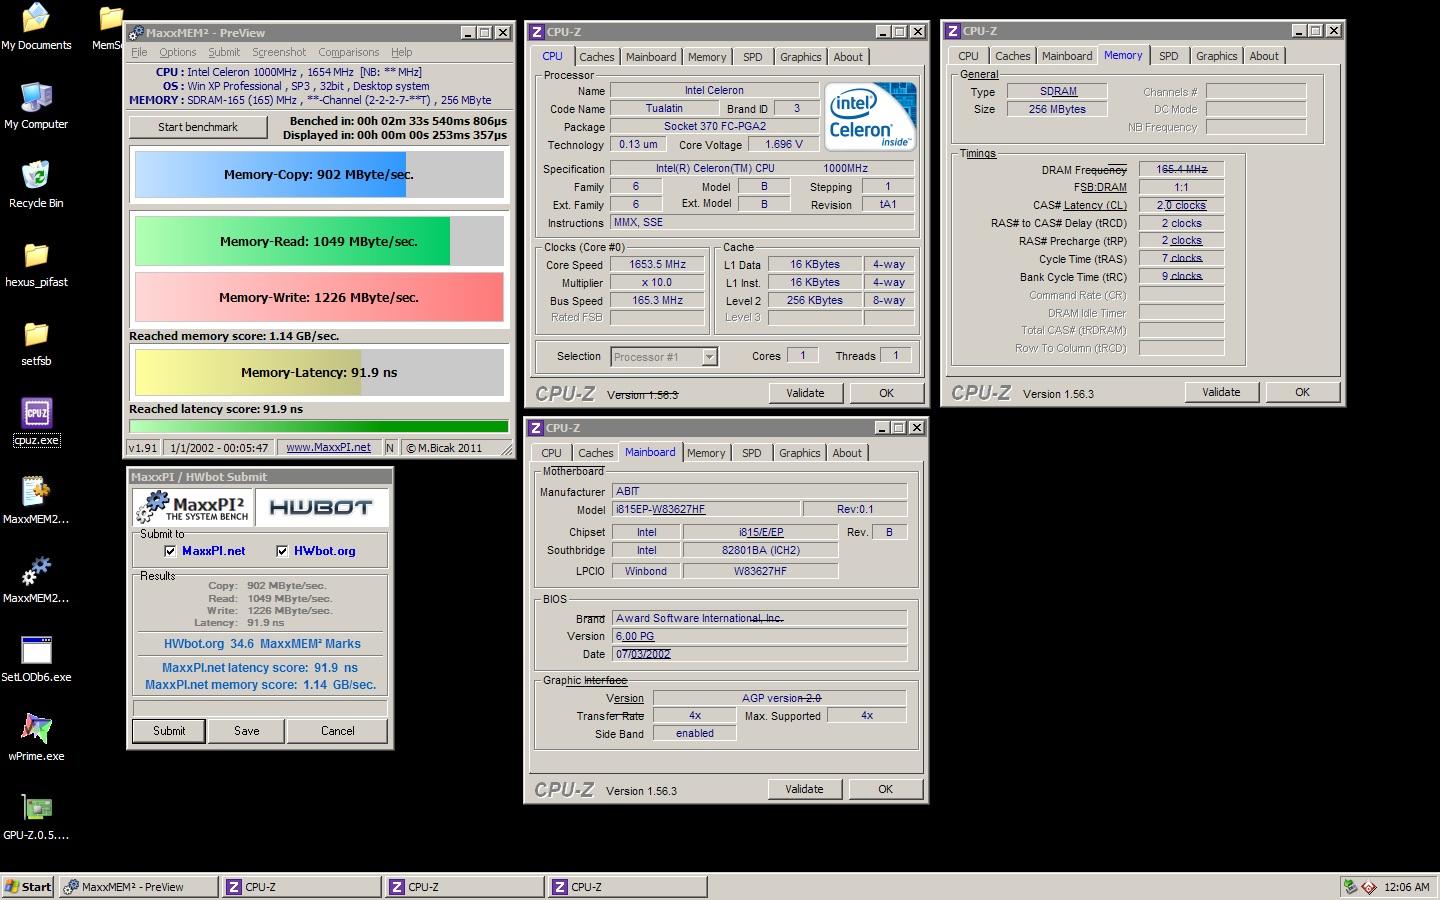The image size is (1440, 900).
Task: Click Z icon of CPU-Z Mainboard window
Action: (x=537, y=427)
